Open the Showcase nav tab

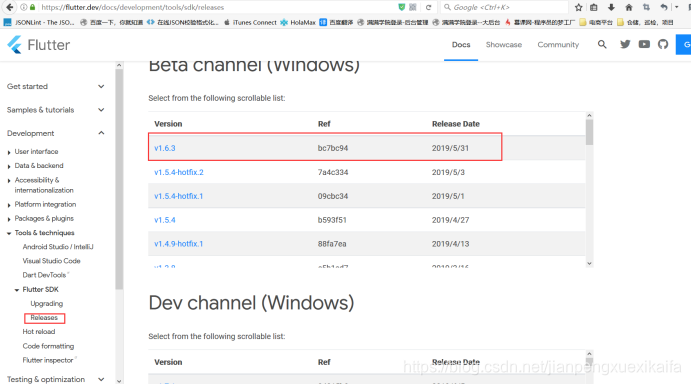pyautogui.click(x=504, y=44)
